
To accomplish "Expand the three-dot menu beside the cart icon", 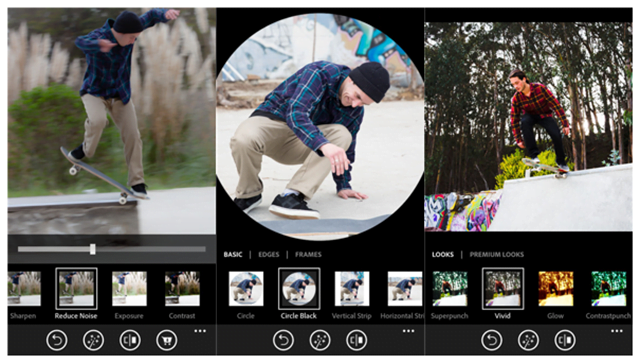I will tap(200, 331).
